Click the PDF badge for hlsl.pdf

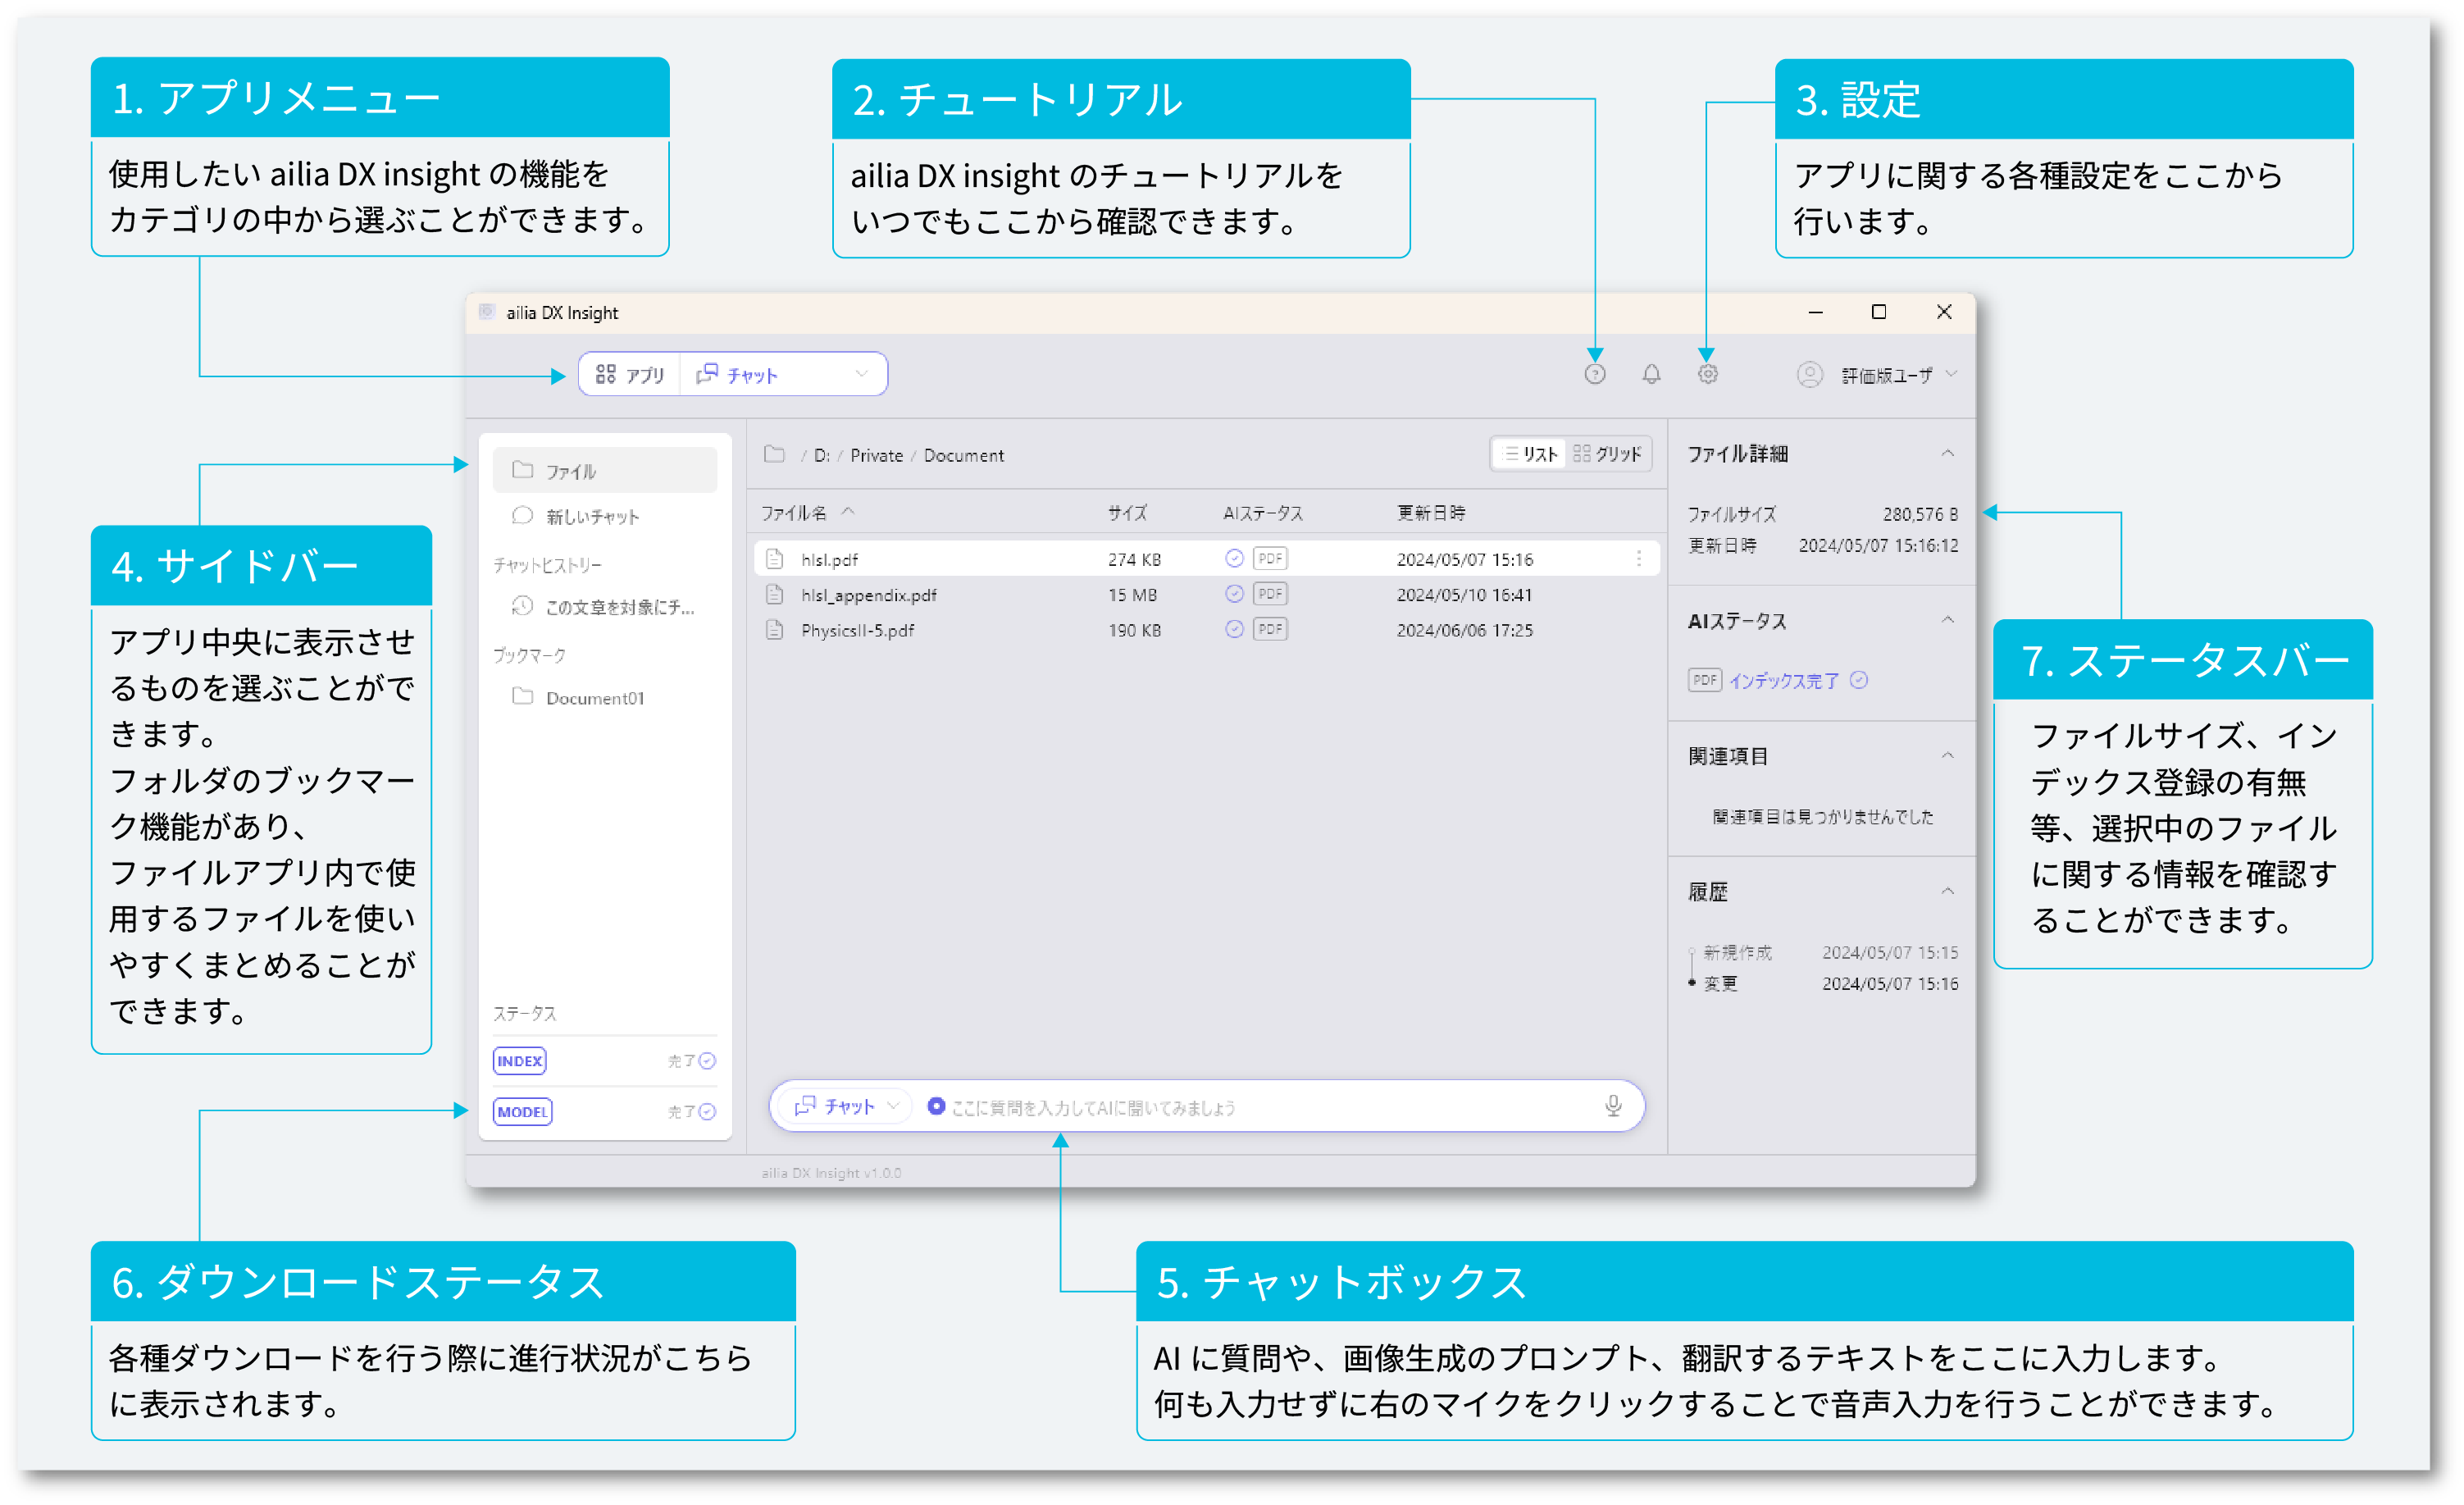pyautogui.click(x=1270, y=558)
